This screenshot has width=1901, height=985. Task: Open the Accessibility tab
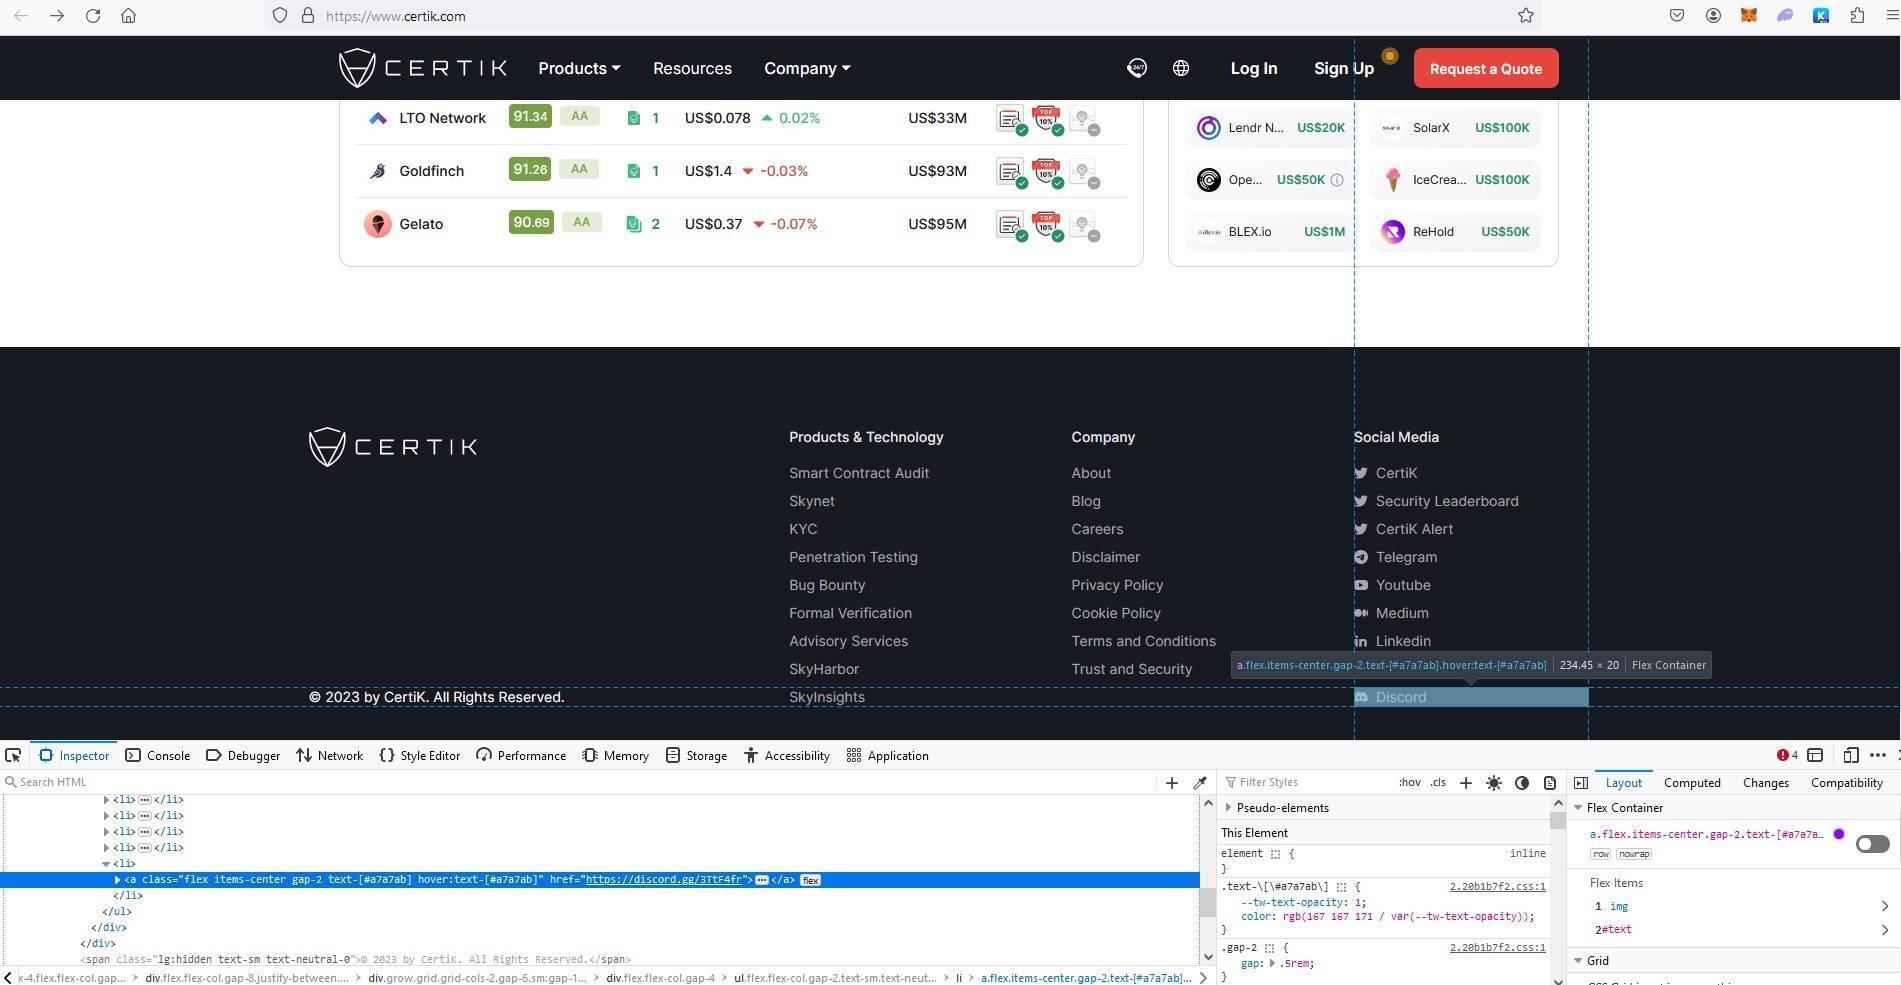pyautogui.click(x=787, y=755)
